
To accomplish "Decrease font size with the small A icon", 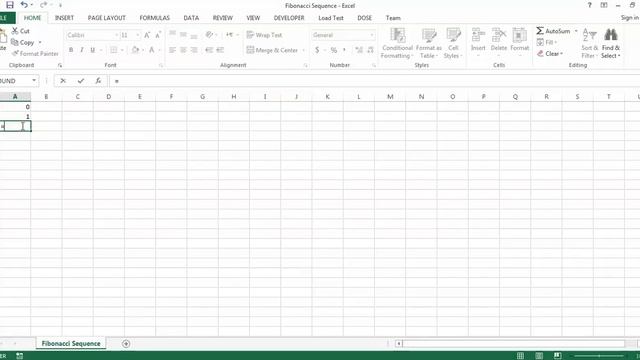I will tap(158, 35).
